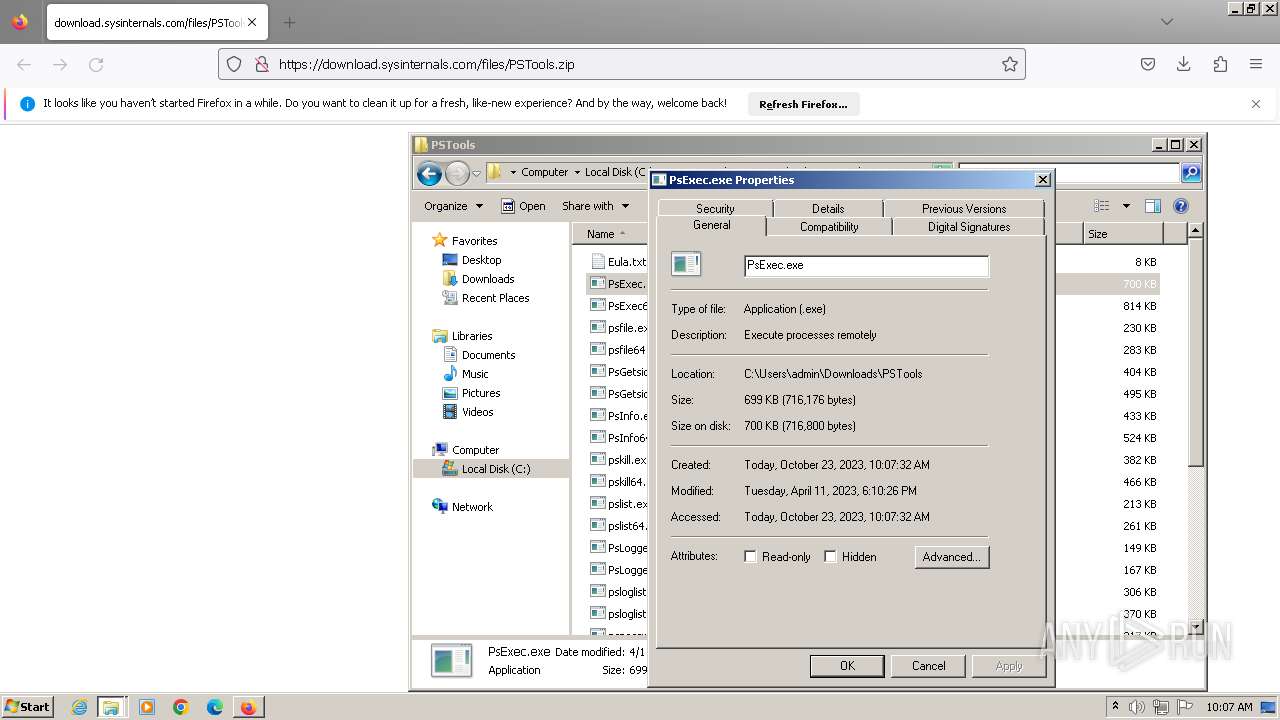Image resolution: width=1280 pixels, height=720 pixels.
Task: Select Recent Places in navigation pane
Action: [495, 298]
